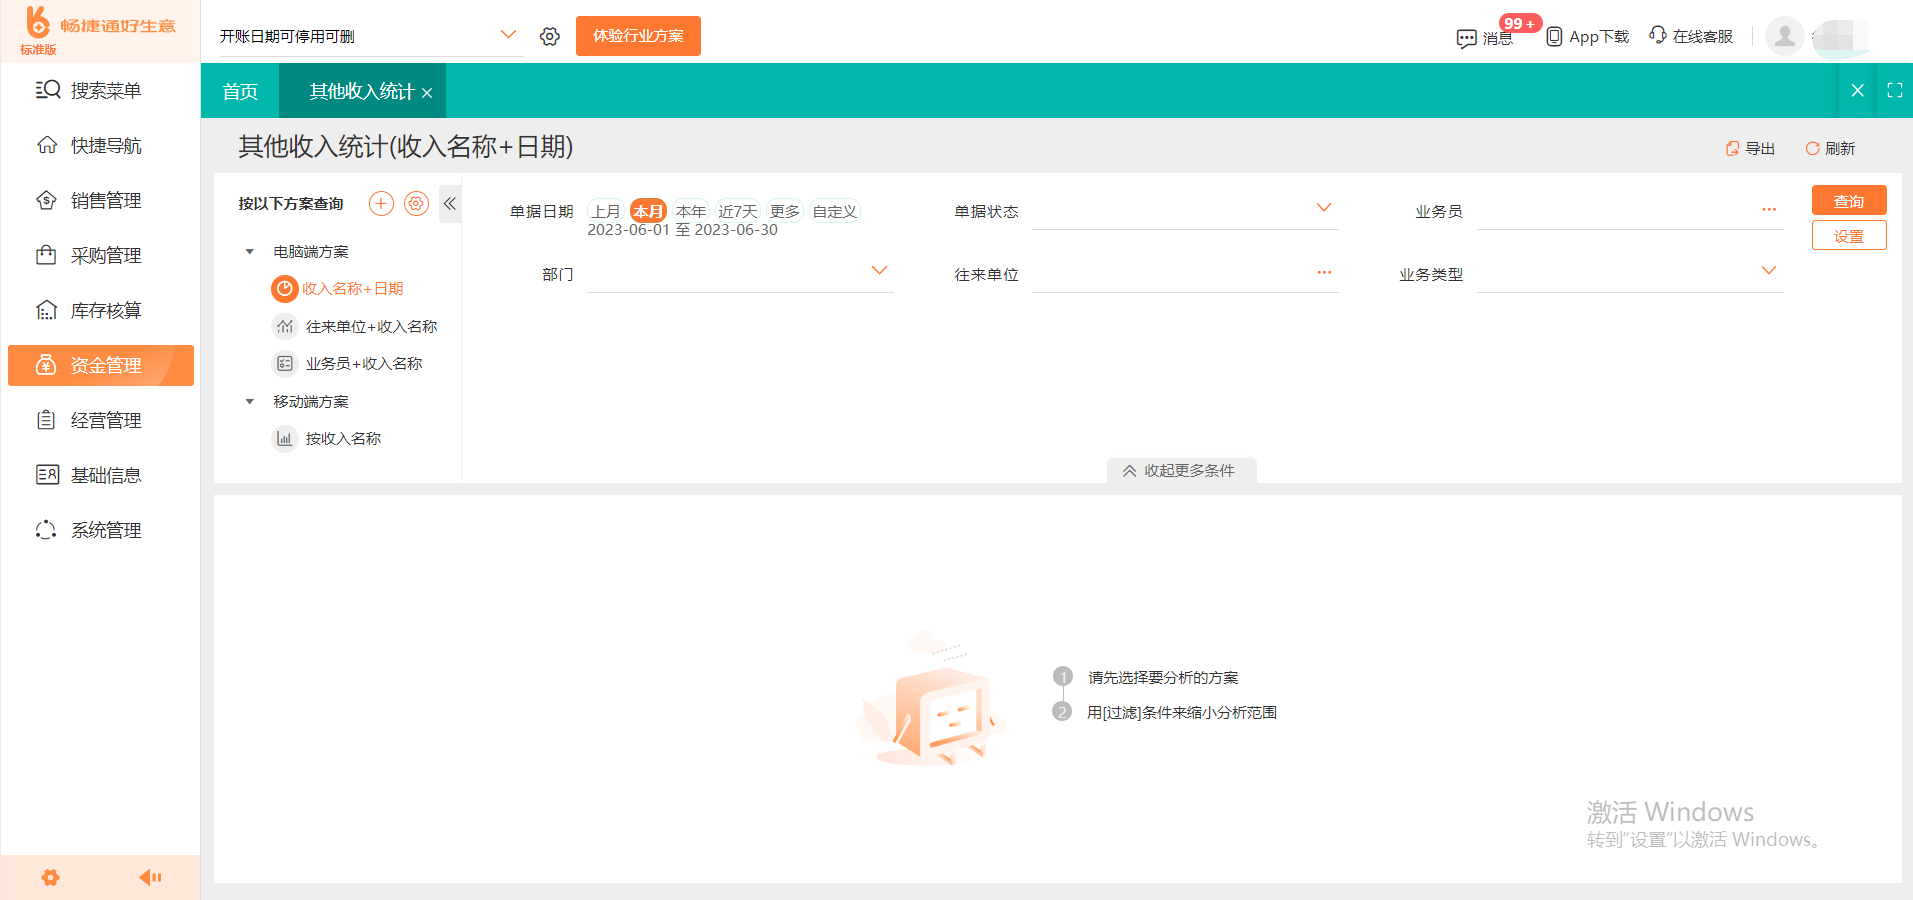Add a new query scheme with the plus icon
Screen dimensions: 1913x900
381,202
